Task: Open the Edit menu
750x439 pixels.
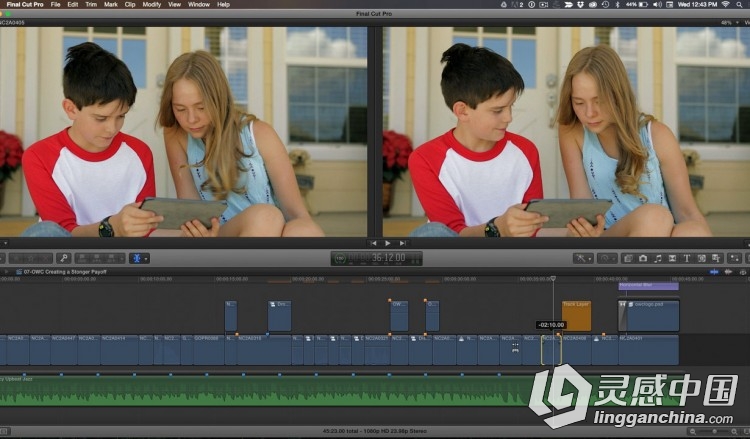Action: click(x=73, y=4)
